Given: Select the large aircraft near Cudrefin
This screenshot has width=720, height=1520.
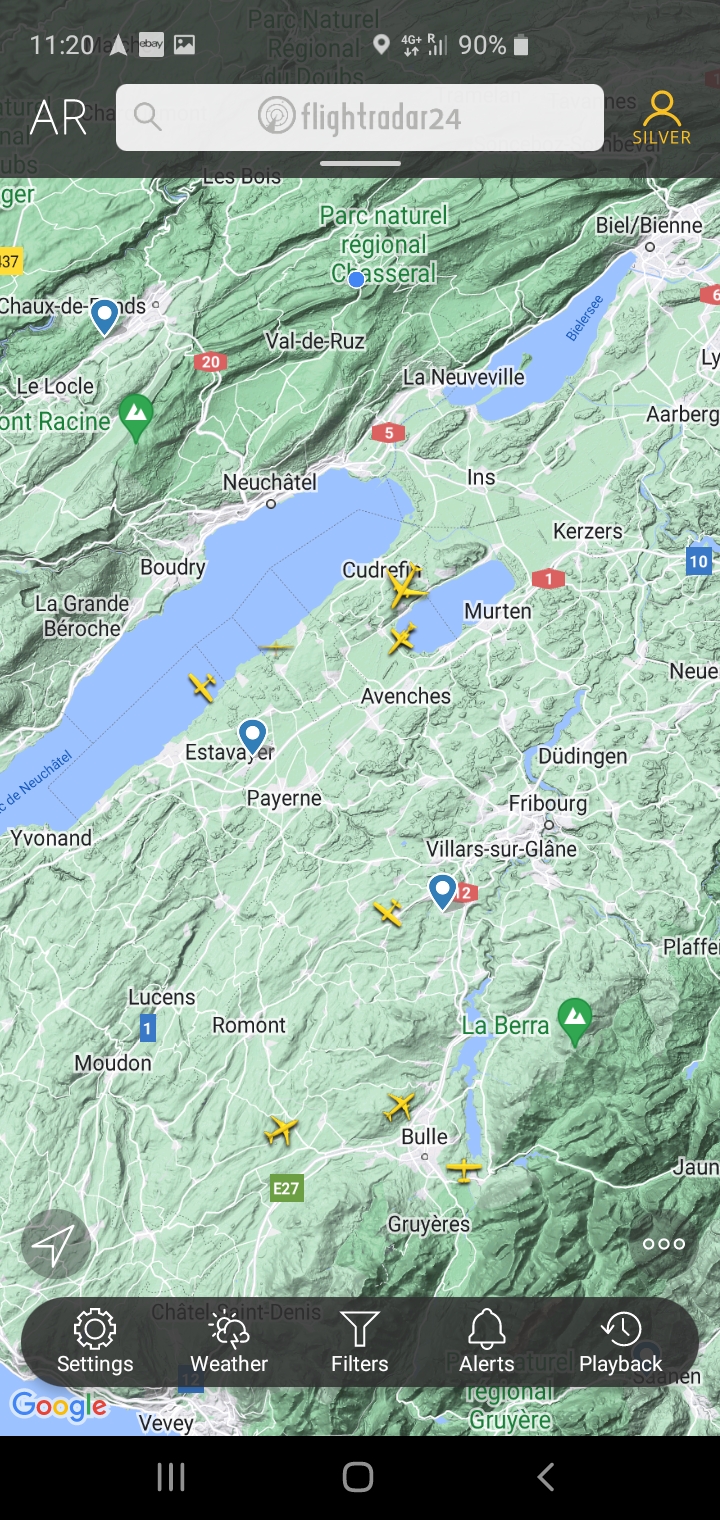Looking at the screenshot, I should point(406,587).
